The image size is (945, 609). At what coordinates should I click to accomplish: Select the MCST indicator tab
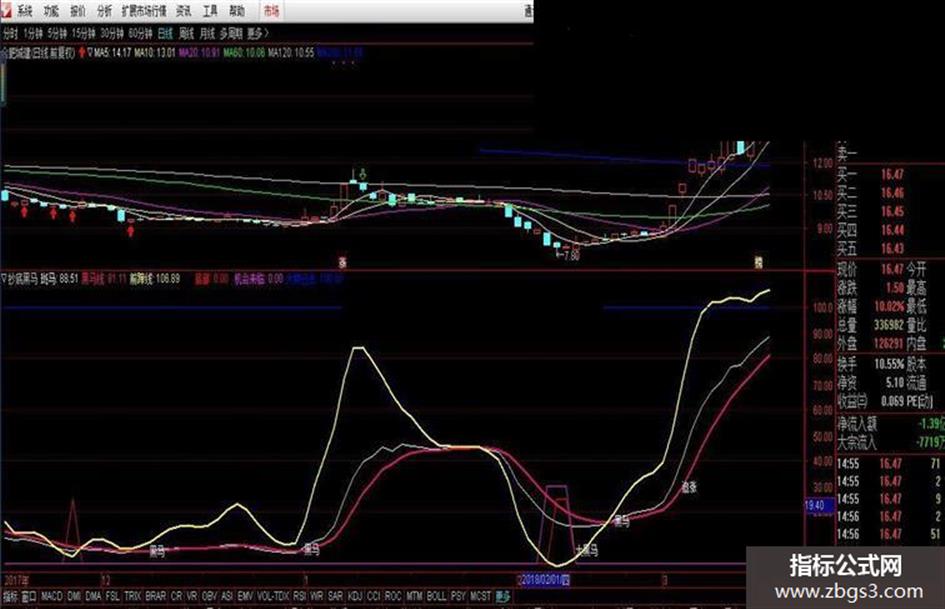pyautogui.click(x=480, y=596)
